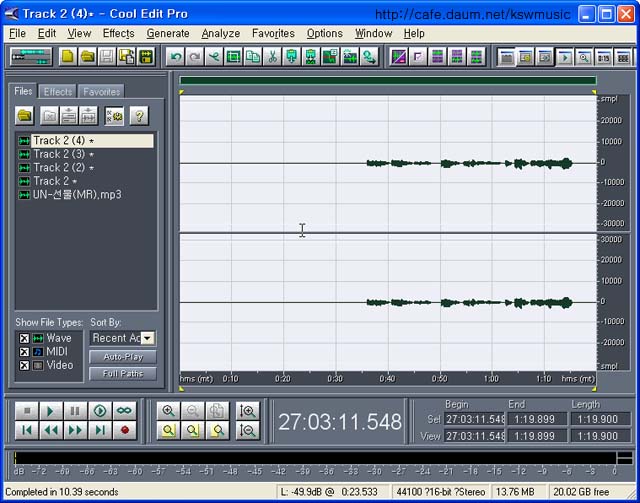Click the Full Paths button

coord(123,374)
